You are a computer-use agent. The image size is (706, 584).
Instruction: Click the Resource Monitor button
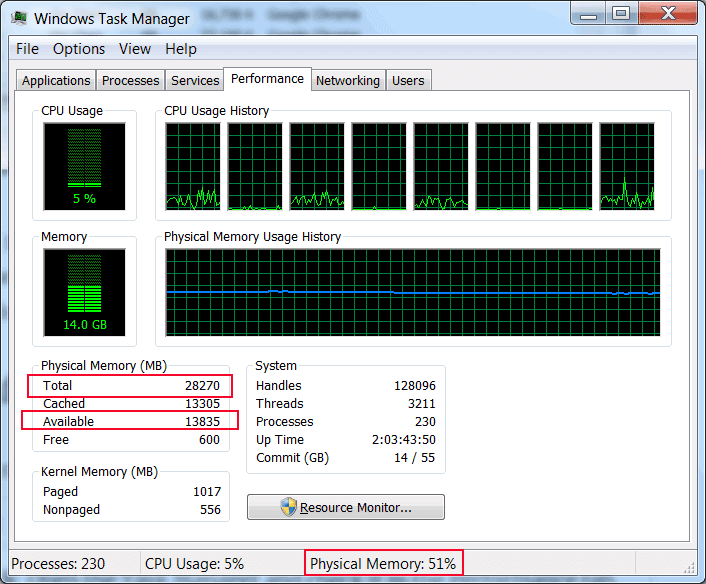tap(346, 507)
